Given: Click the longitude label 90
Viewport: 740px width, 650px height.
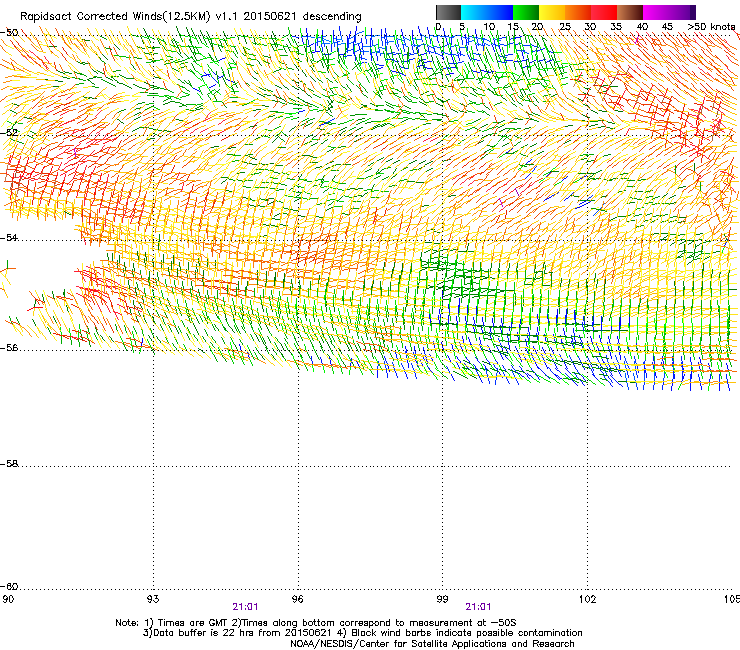Looking at the screenshot, I should [x=8, y=599].
